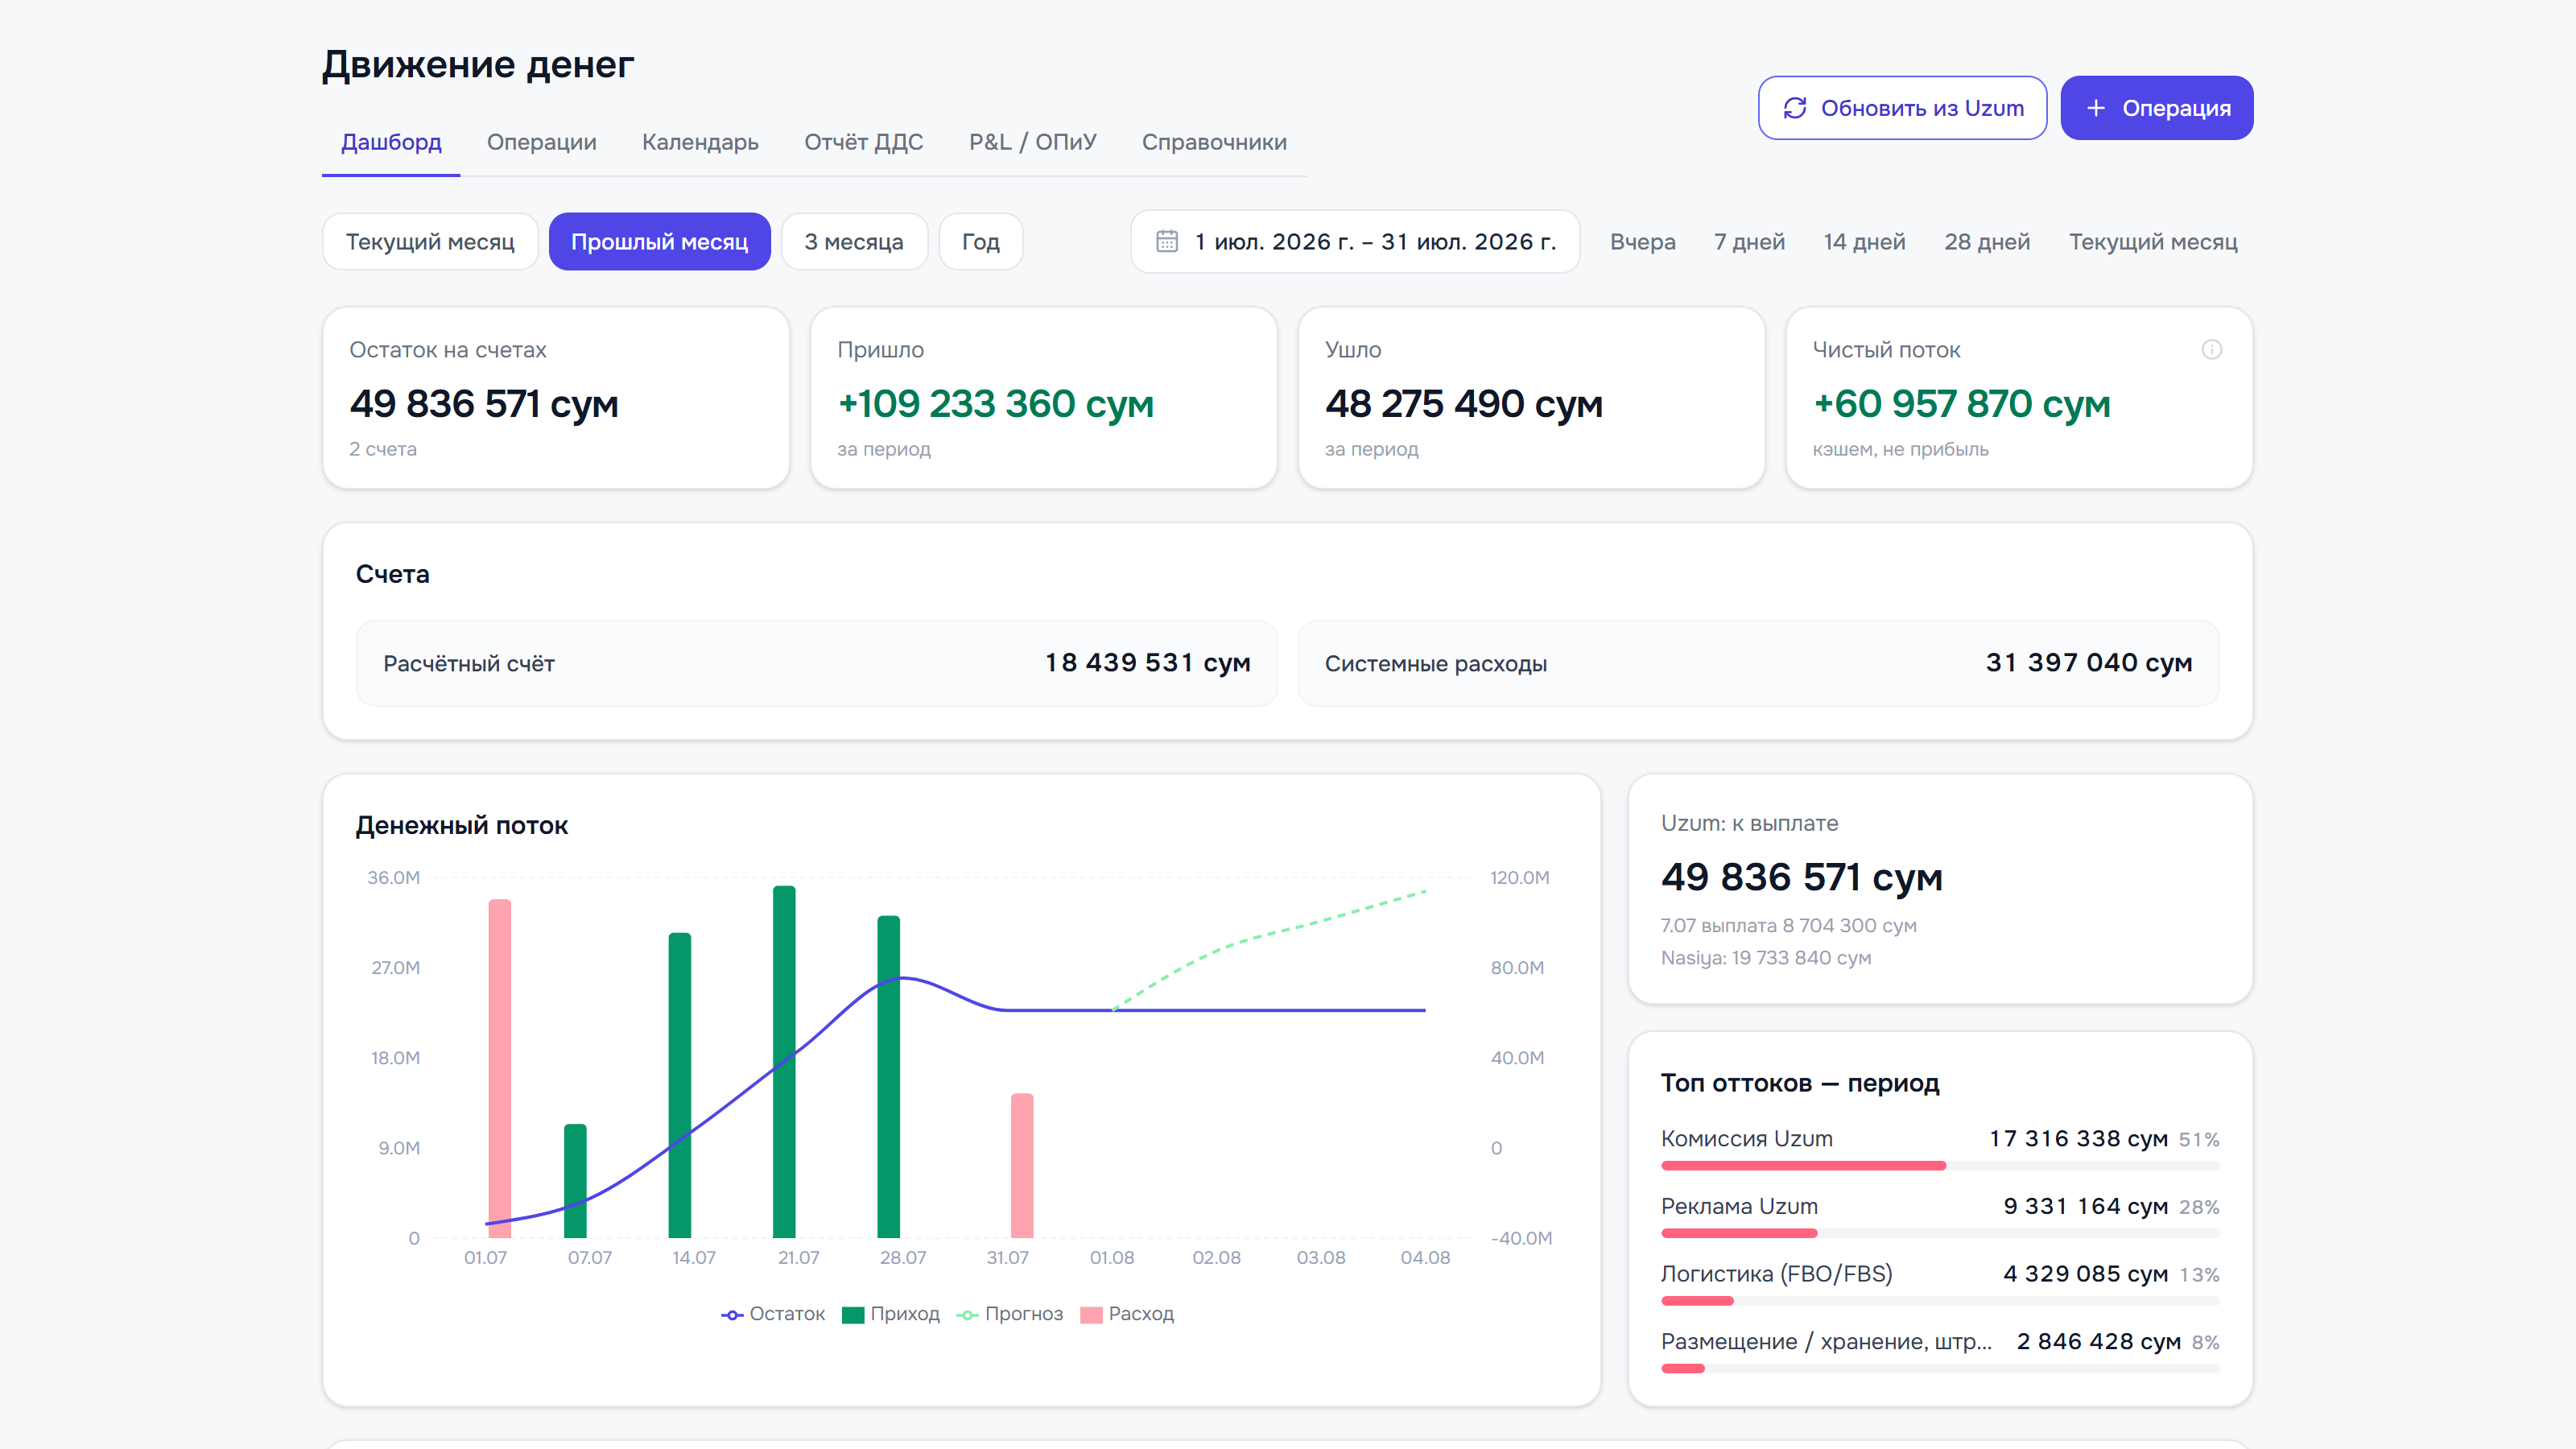Click the Nasiya: 19 733 840 сум line
2576x1449 pixels.
click(1766, 958)
